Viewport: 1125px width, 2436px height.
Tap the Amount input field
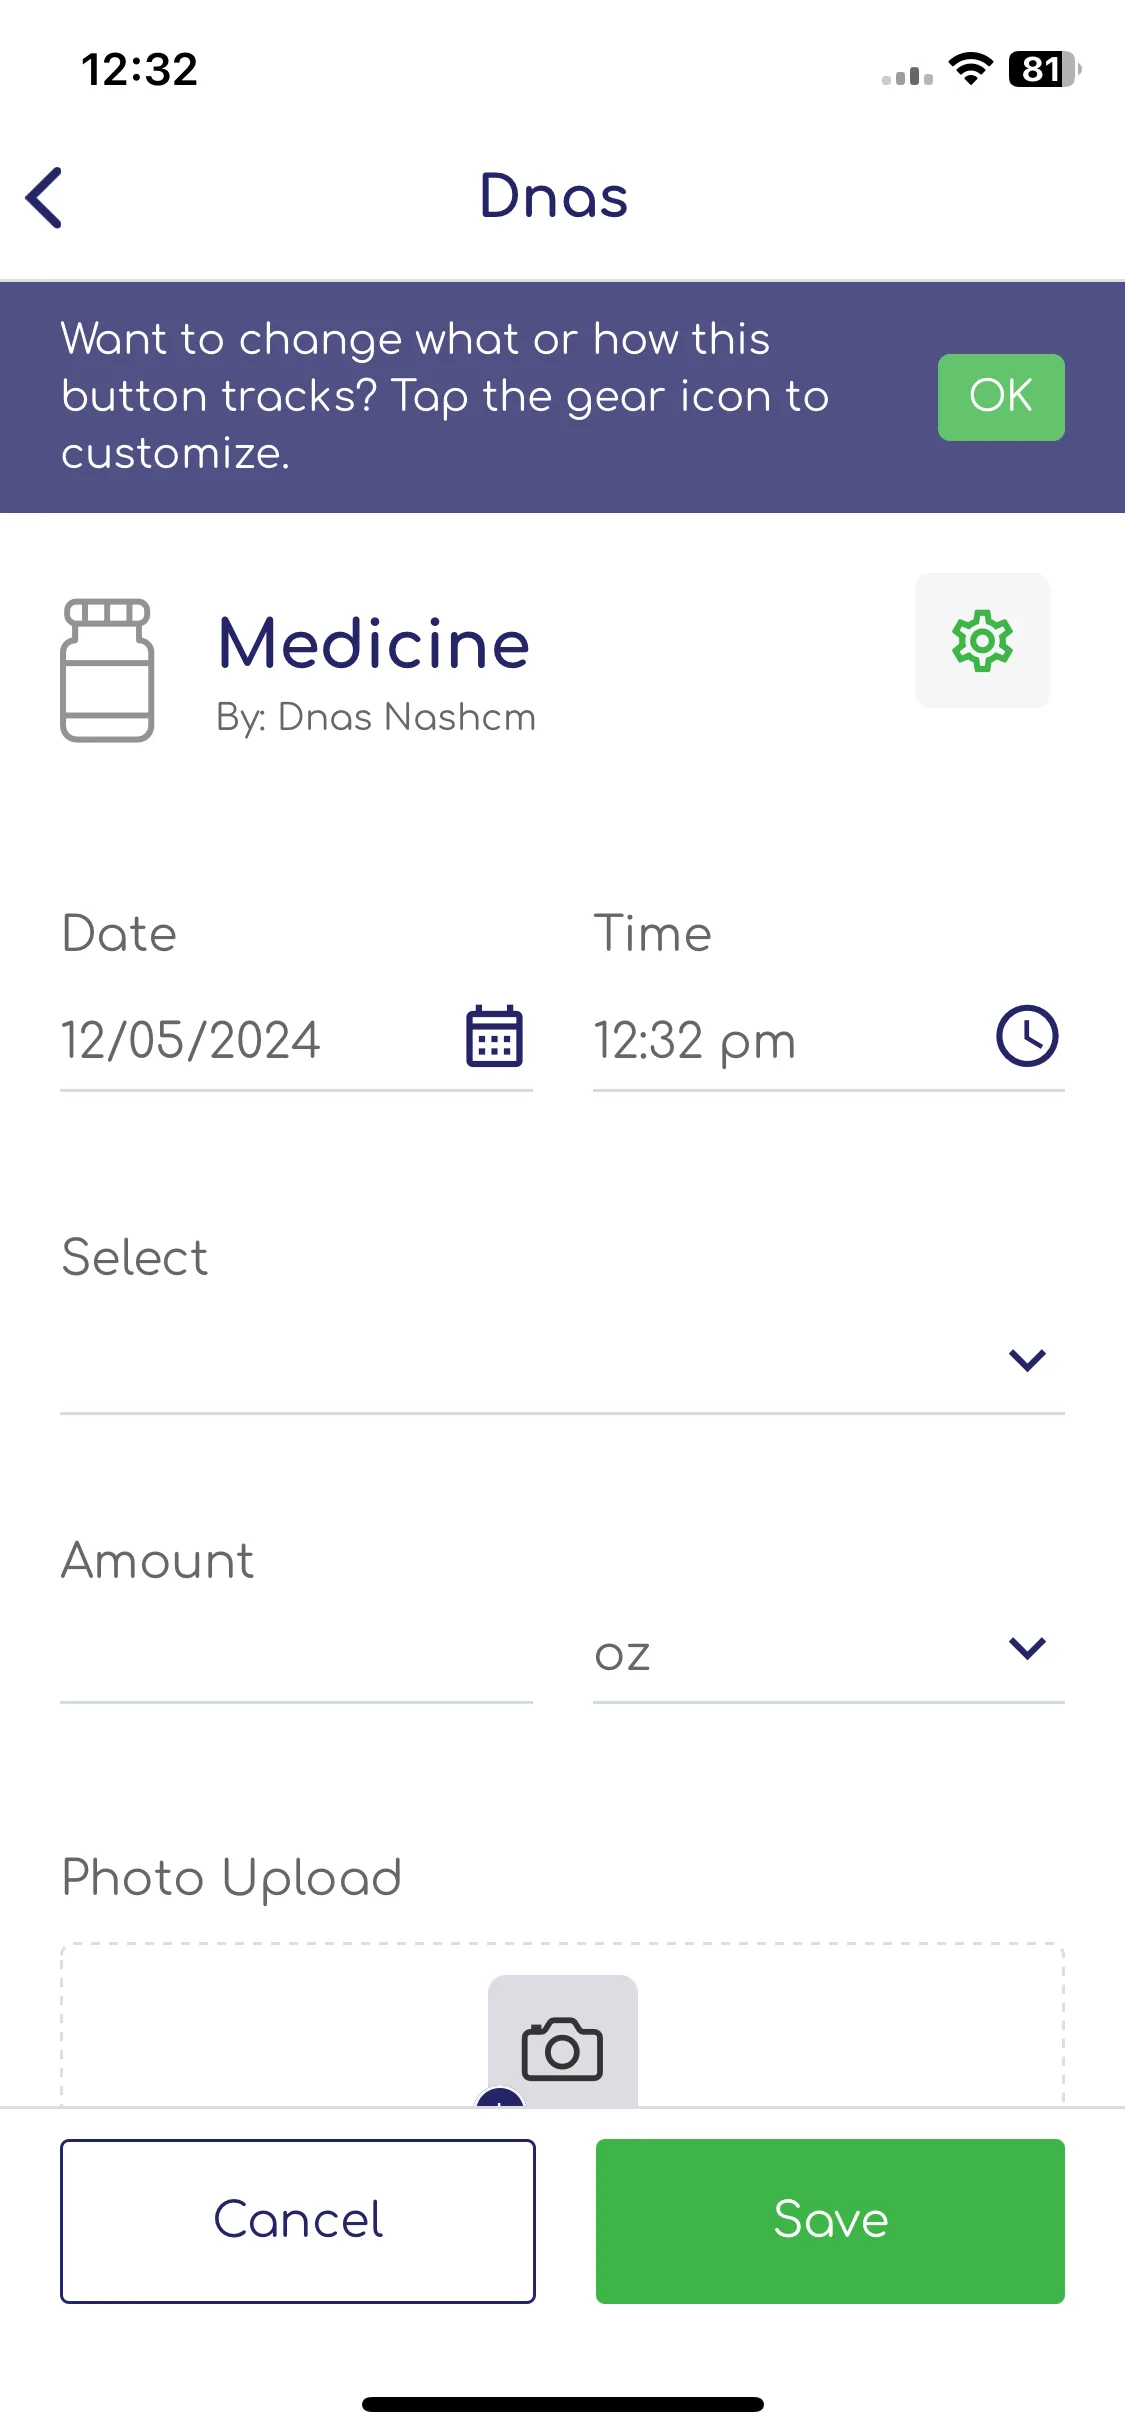[296, 1653]
